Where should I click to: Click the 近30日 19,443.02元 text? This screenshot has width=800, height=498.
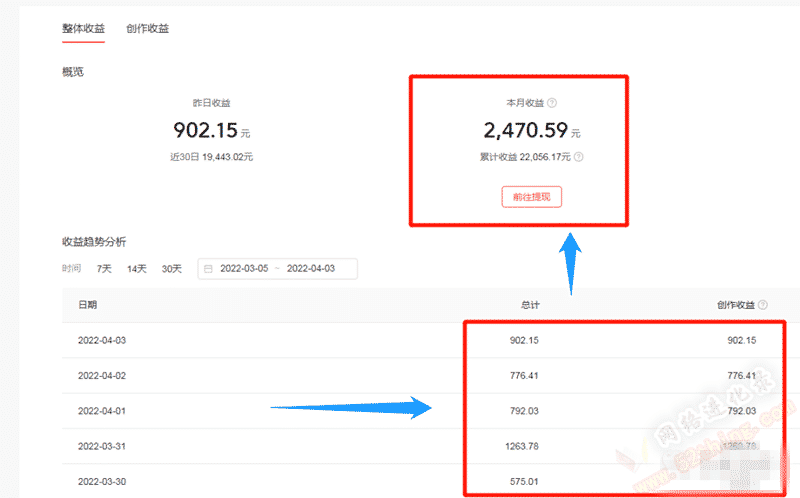click(x=212, y=157)
